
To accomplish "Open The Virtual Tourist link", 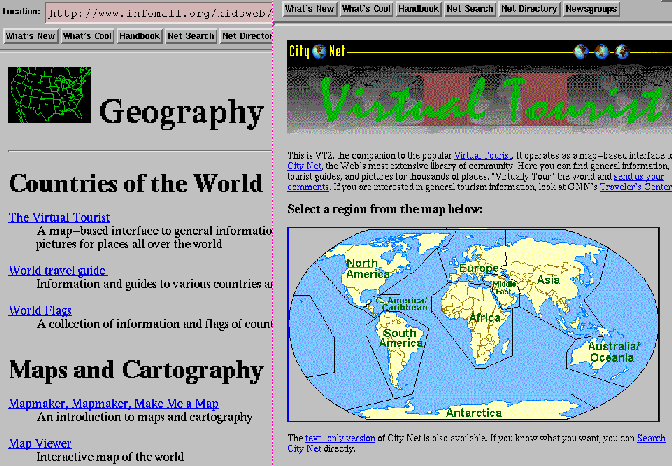I will 59,217.
